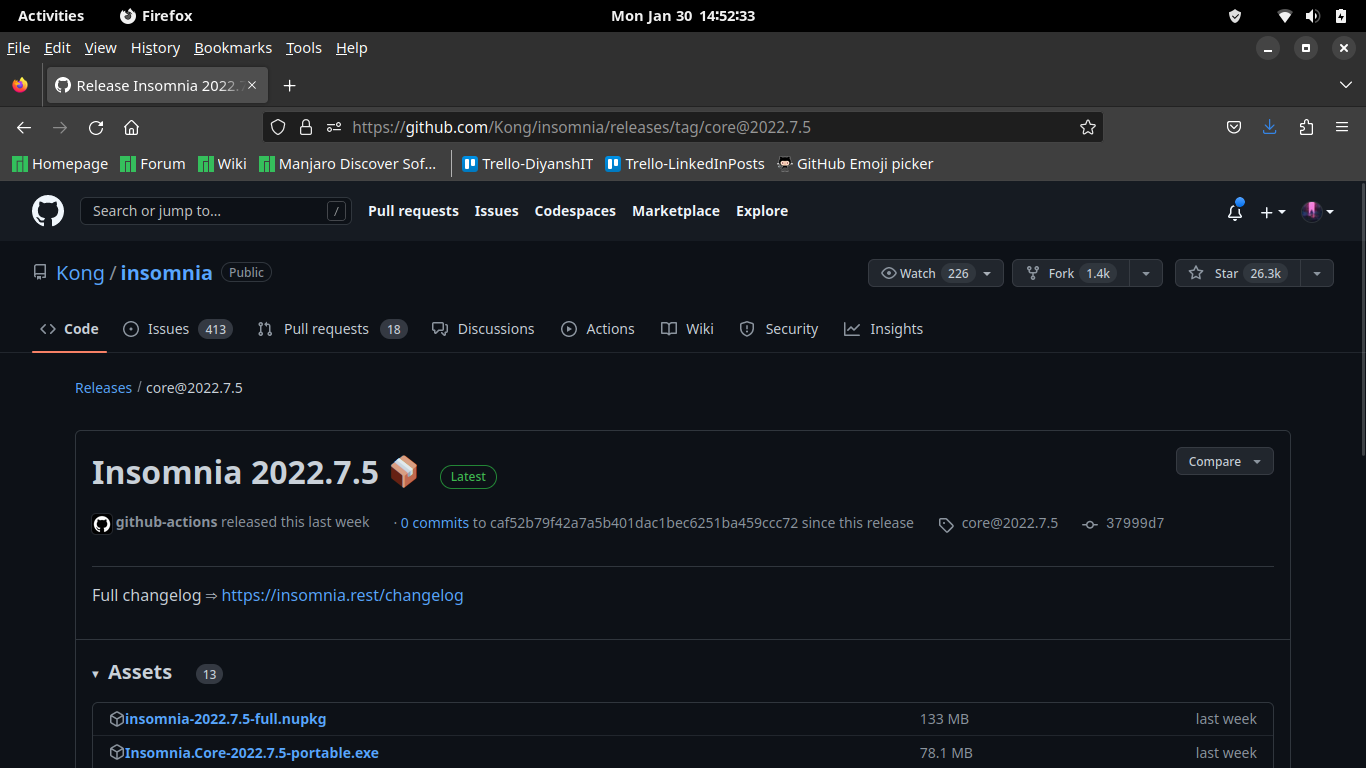Collapse the Assets section

pos(95,673)
